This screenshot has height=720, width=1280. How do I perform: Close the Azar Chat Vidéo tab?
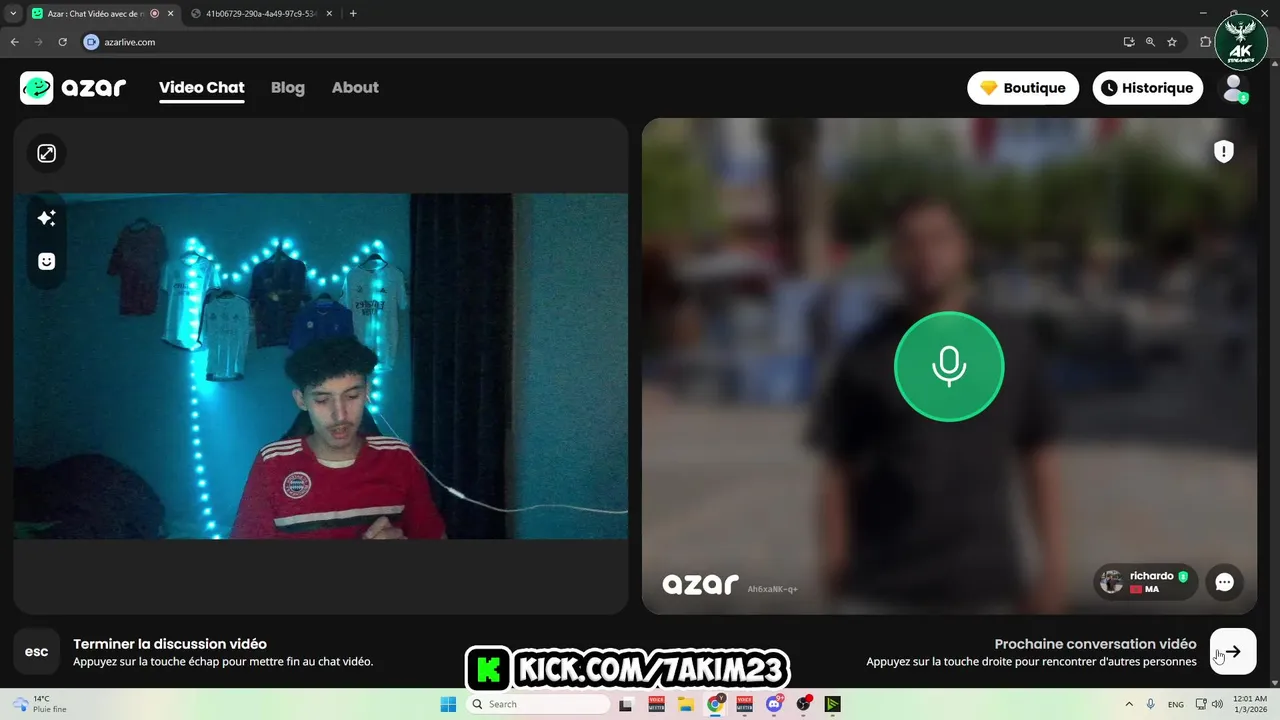click(x=170, y=13)
